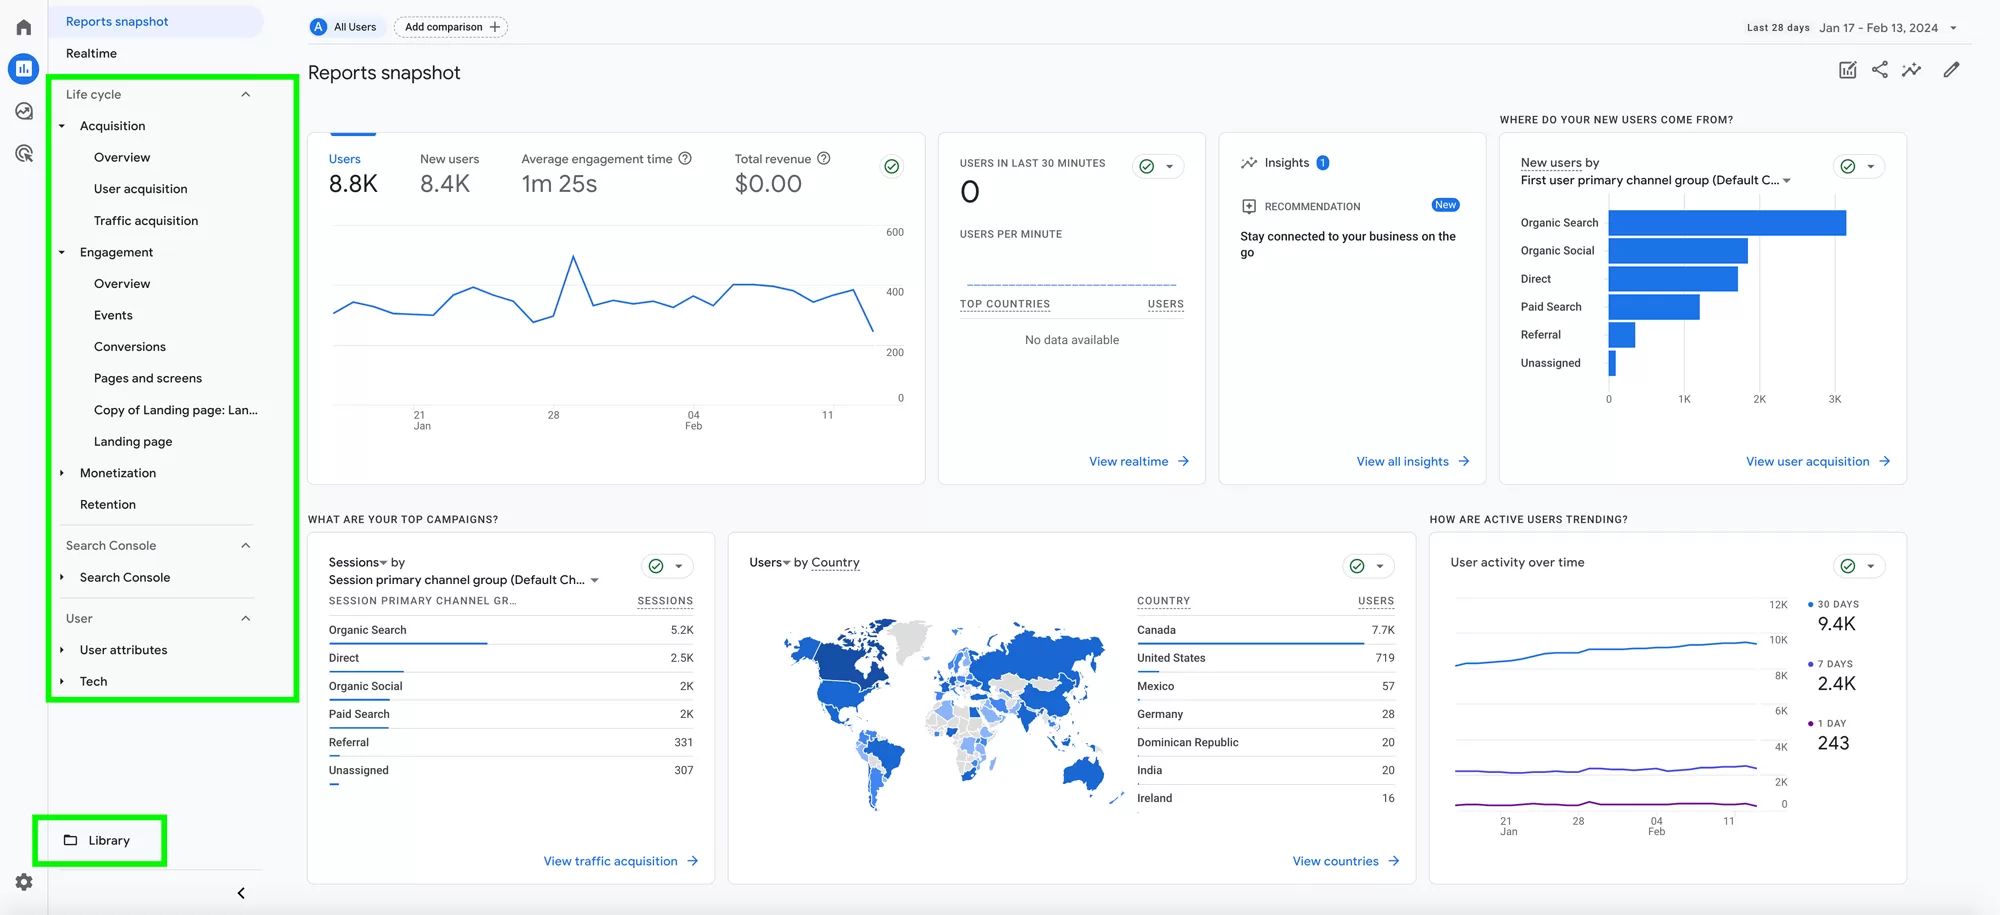Collapse the Acquisition tree group

click(x=62, y=126)
